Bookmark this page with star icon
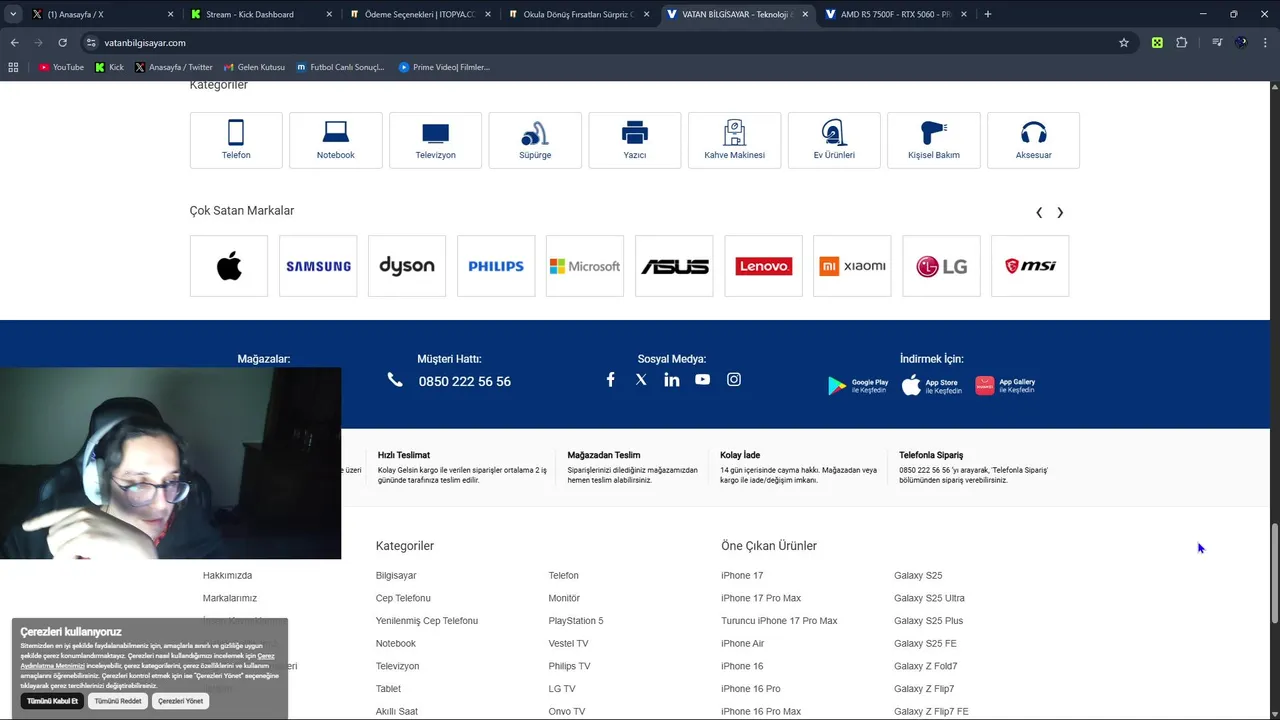 click(1124, 43)
